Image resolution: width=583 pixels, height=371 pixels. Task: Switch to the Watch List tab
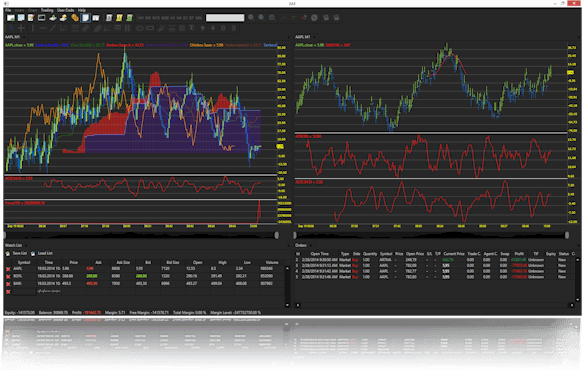coord(13,245)
